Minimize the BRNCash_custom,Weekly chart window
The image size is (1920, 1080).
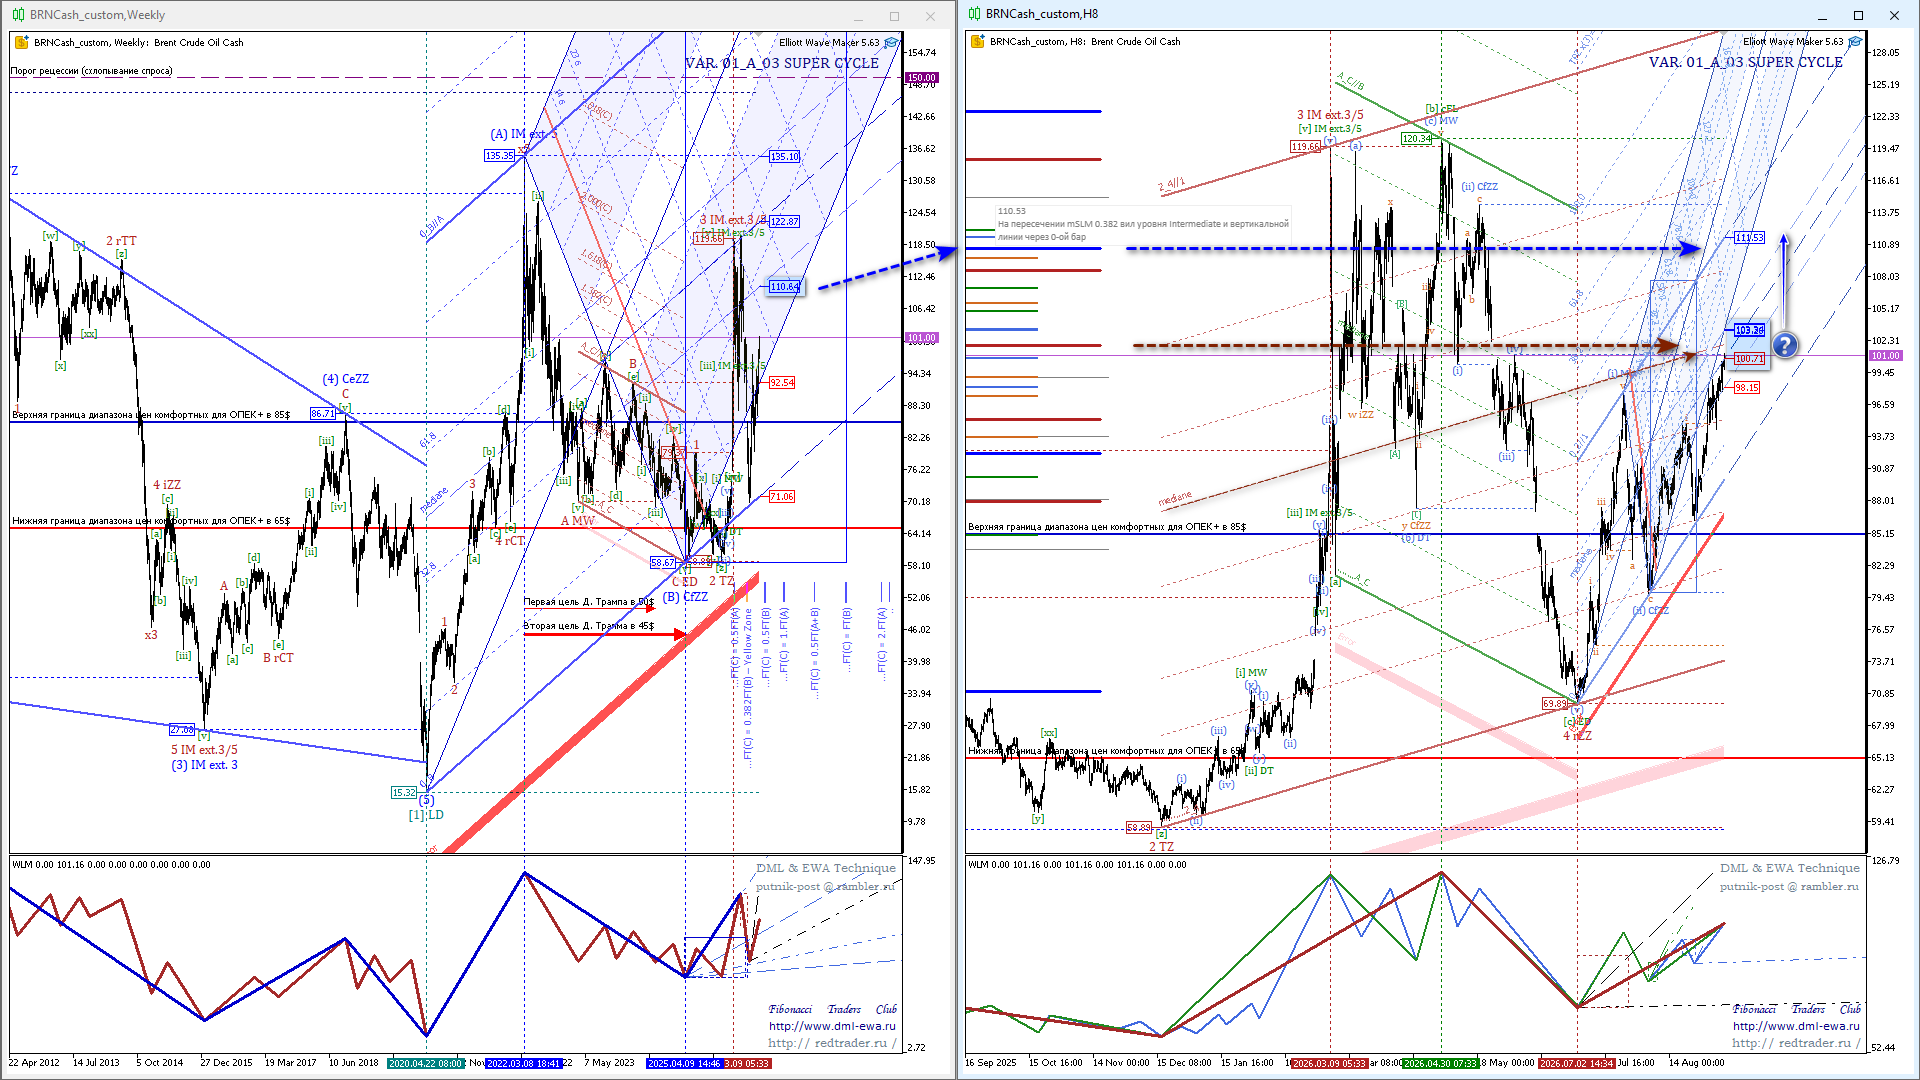pos(859,16)
